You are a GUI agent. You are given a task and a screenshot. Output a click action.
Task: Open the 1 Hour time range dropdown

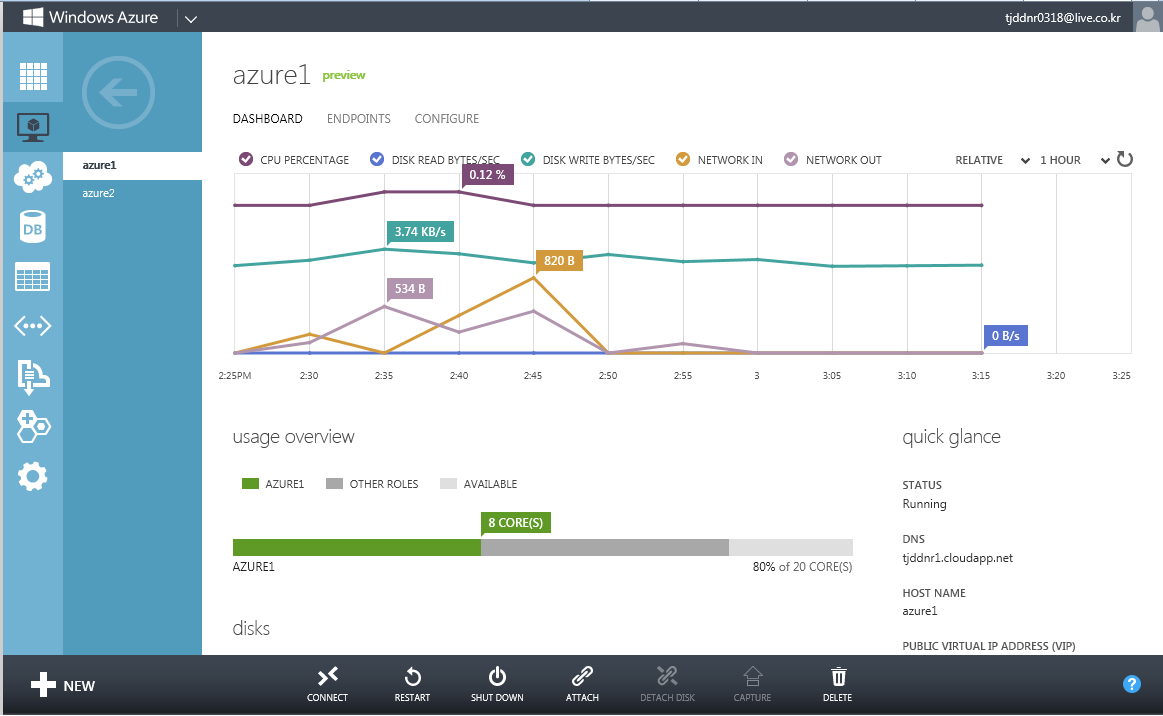point(1074,160)
